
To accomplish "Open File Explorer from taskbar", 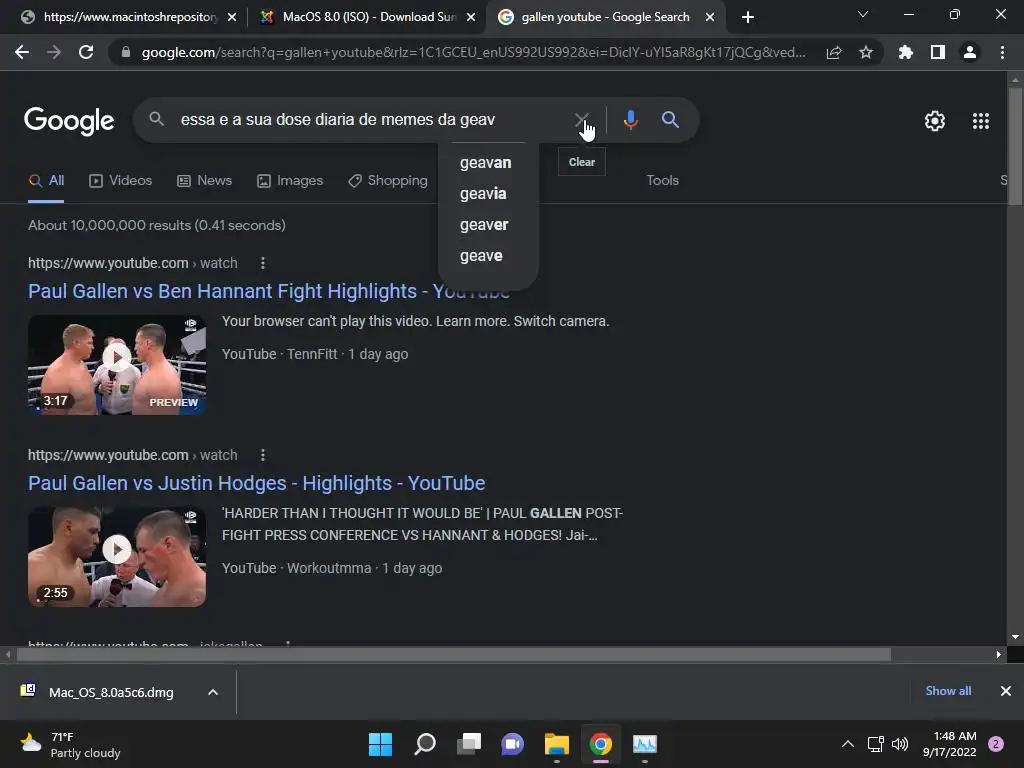I will pyautogui.click(x=556, y=744).
